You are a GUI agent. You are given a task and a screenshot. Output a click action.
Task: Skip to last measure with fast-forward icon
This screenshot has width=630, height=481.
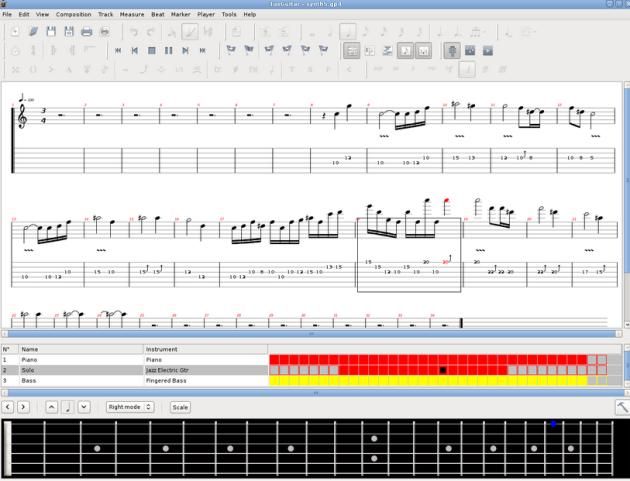coord(203,50)
